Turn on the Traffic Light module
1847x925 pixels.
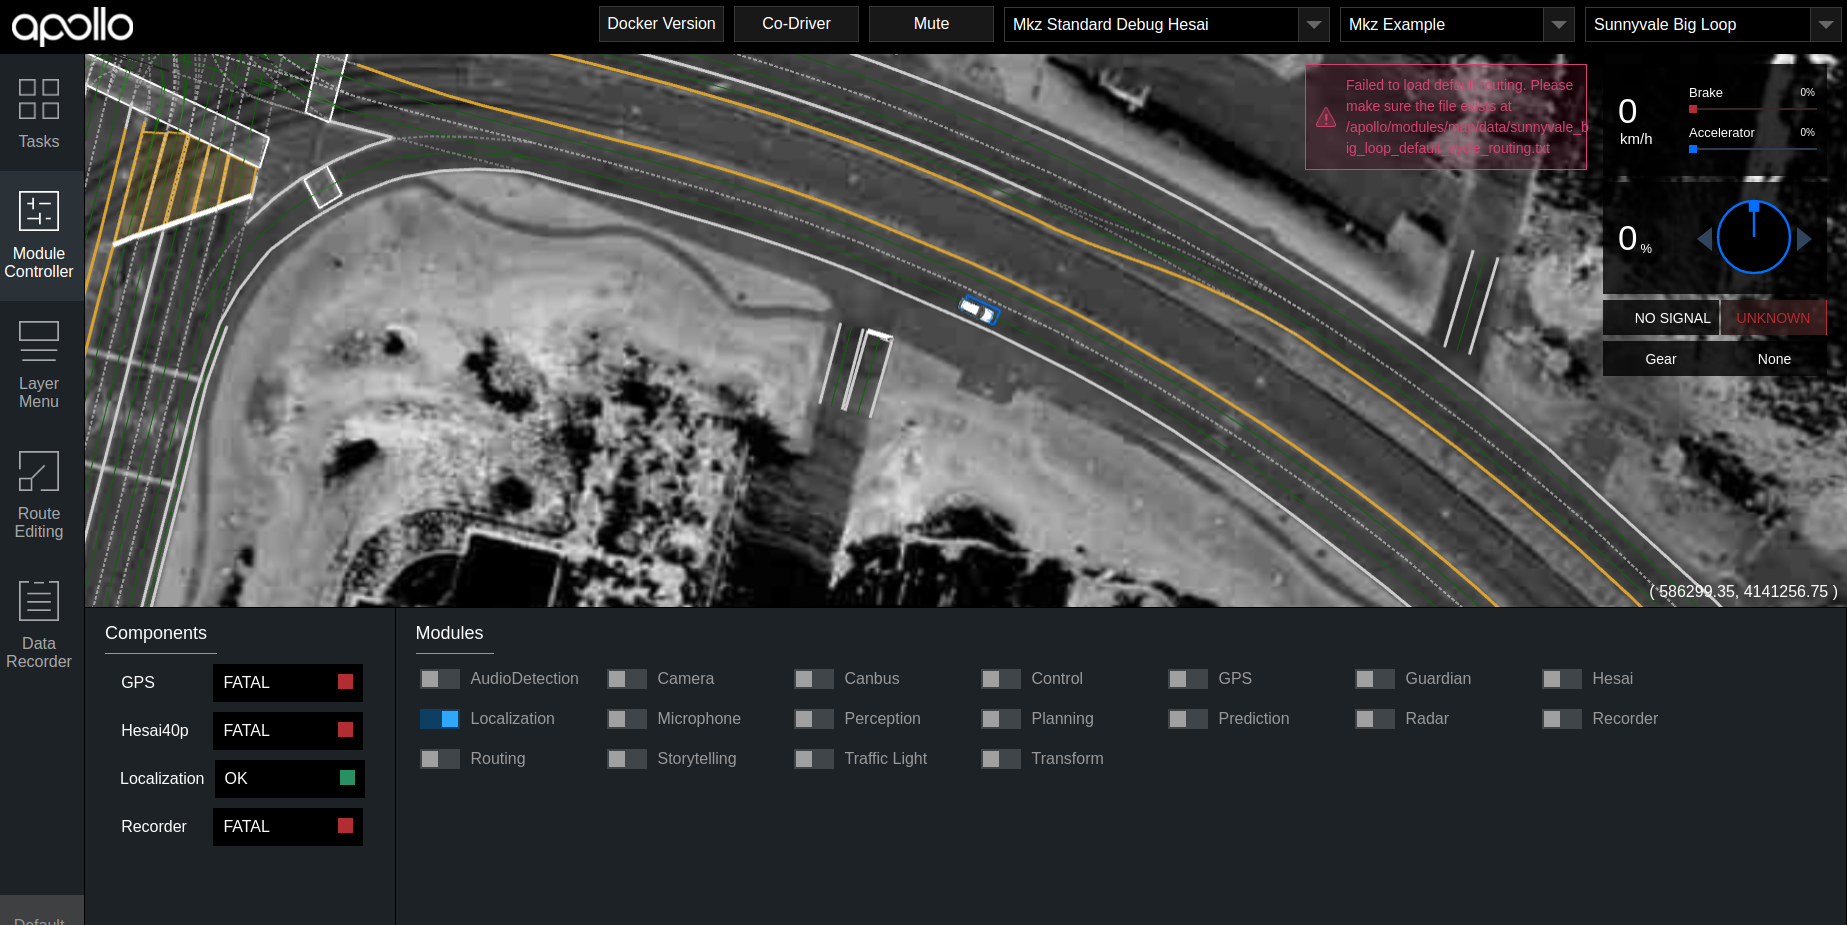(x=814, y=759)
